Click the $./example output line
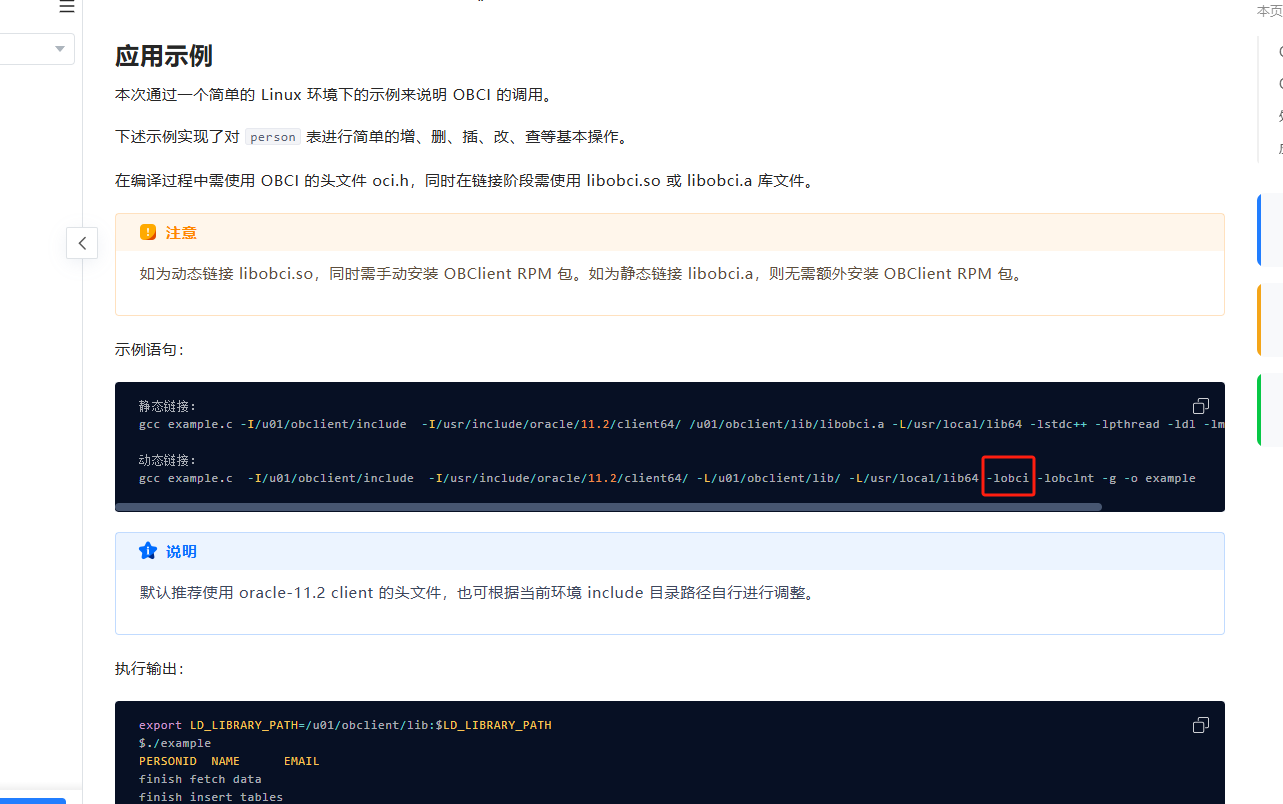 click(175, 743)
